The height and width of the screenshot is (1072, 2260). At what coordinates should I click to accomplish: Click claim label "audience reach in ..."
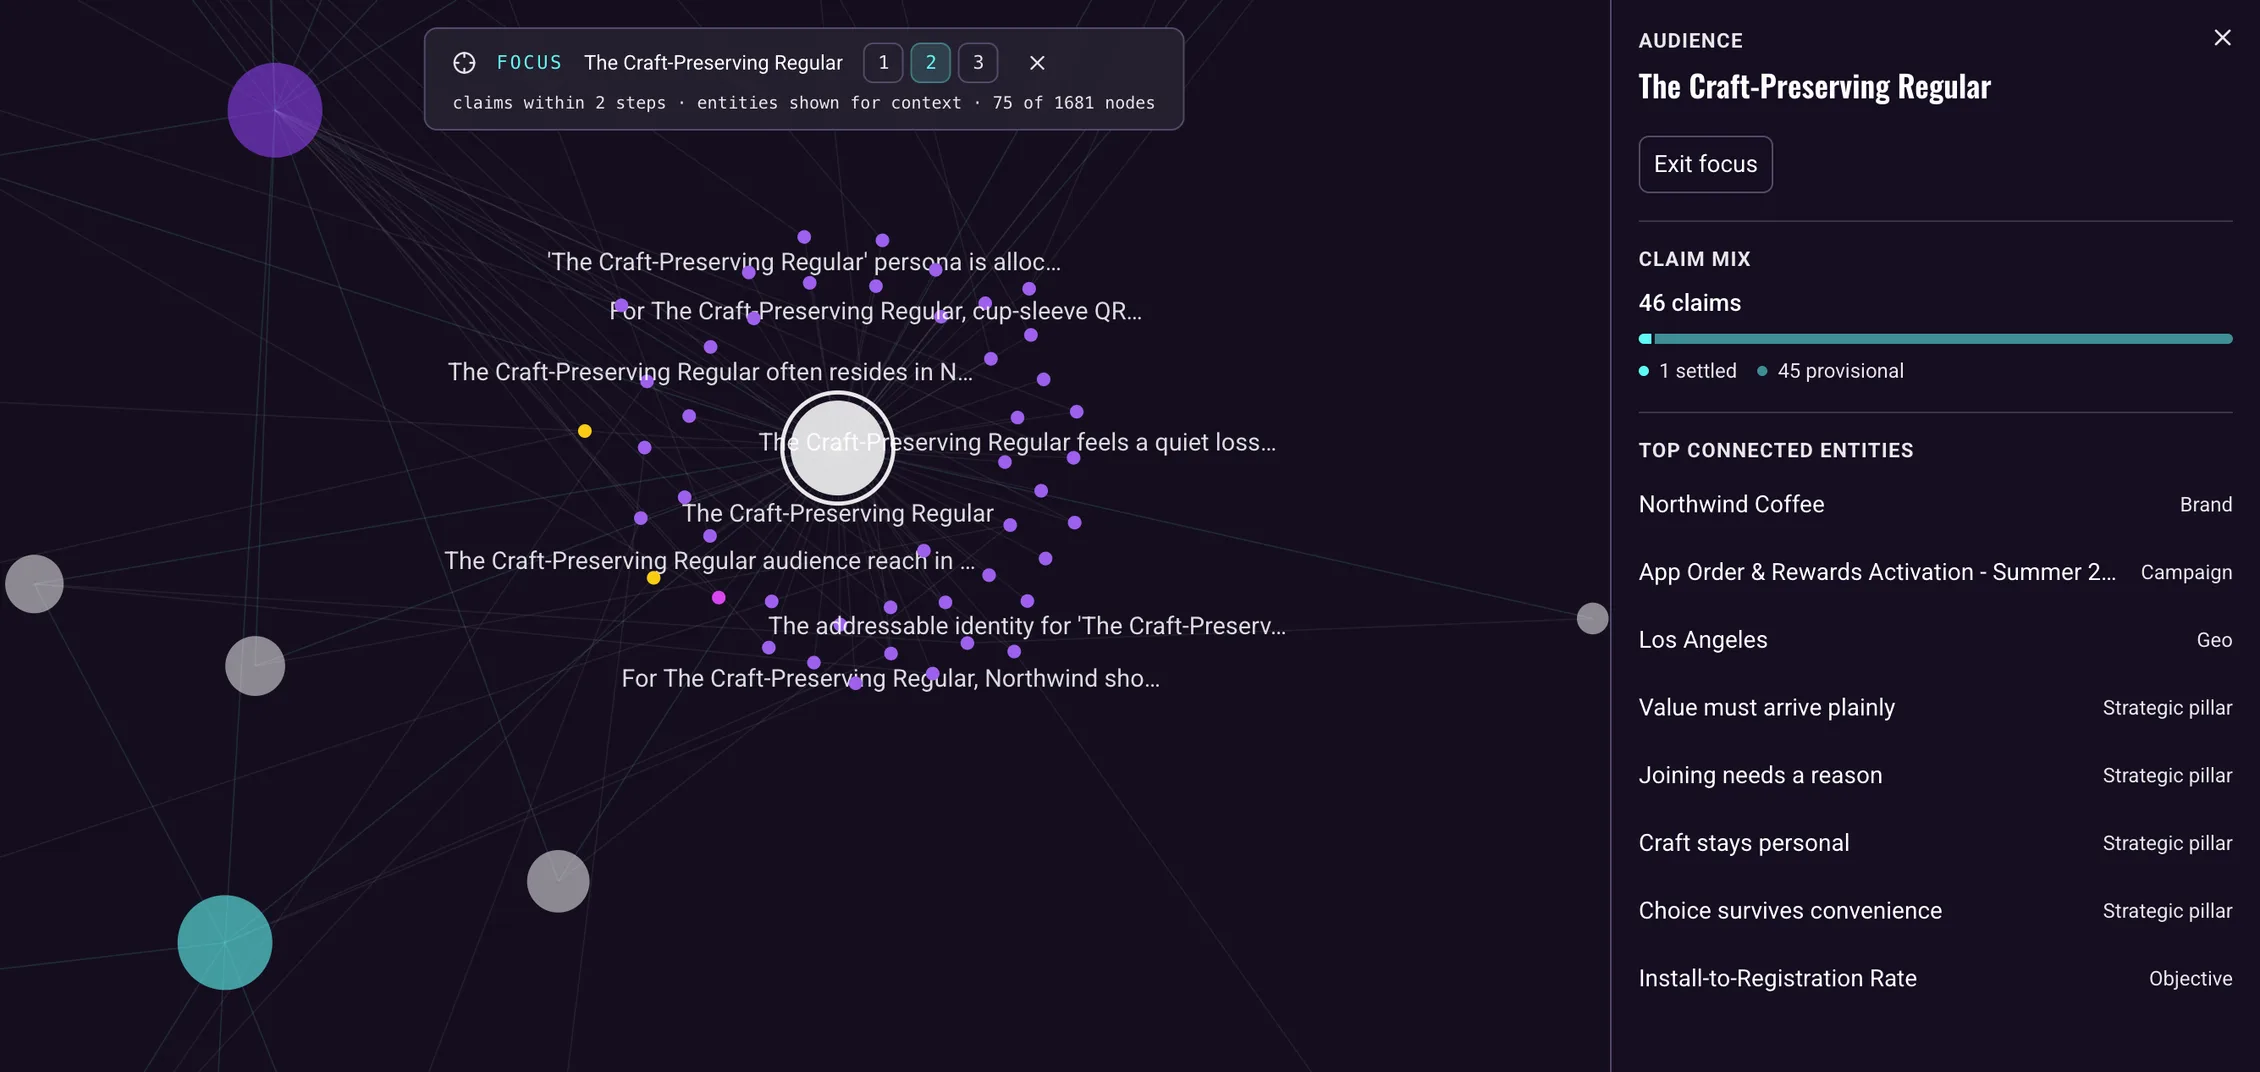[709, 561]
